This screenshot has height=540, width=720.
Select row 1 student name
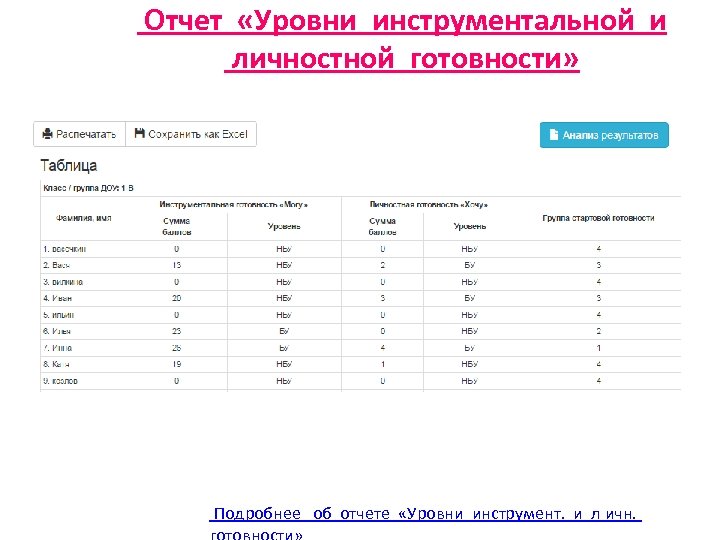(x=65, y=249)
